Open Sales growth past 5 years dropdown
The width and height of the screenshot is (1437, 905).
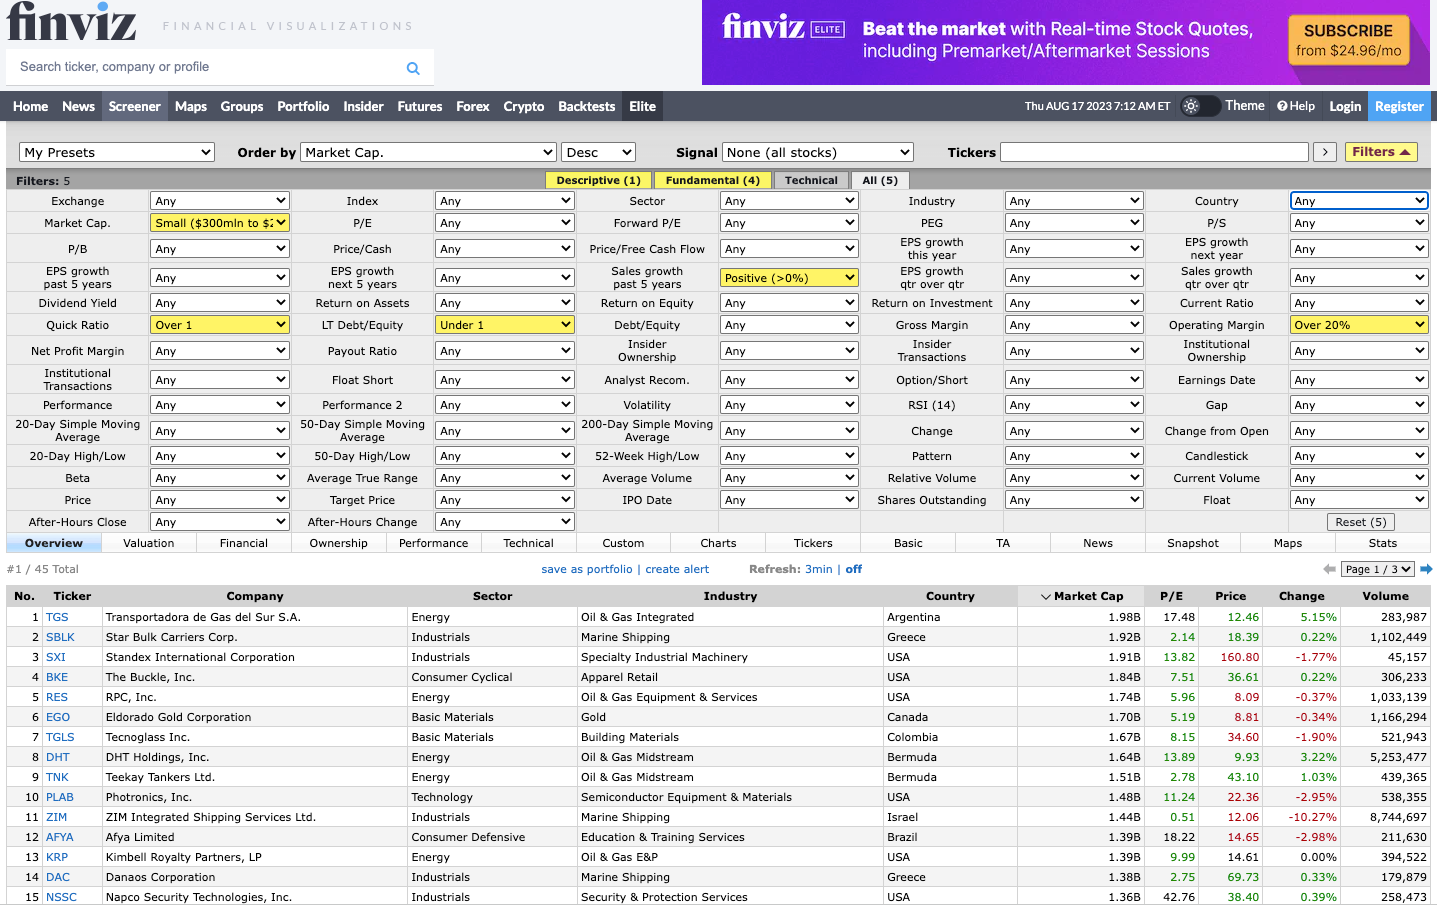pos(789,278)
